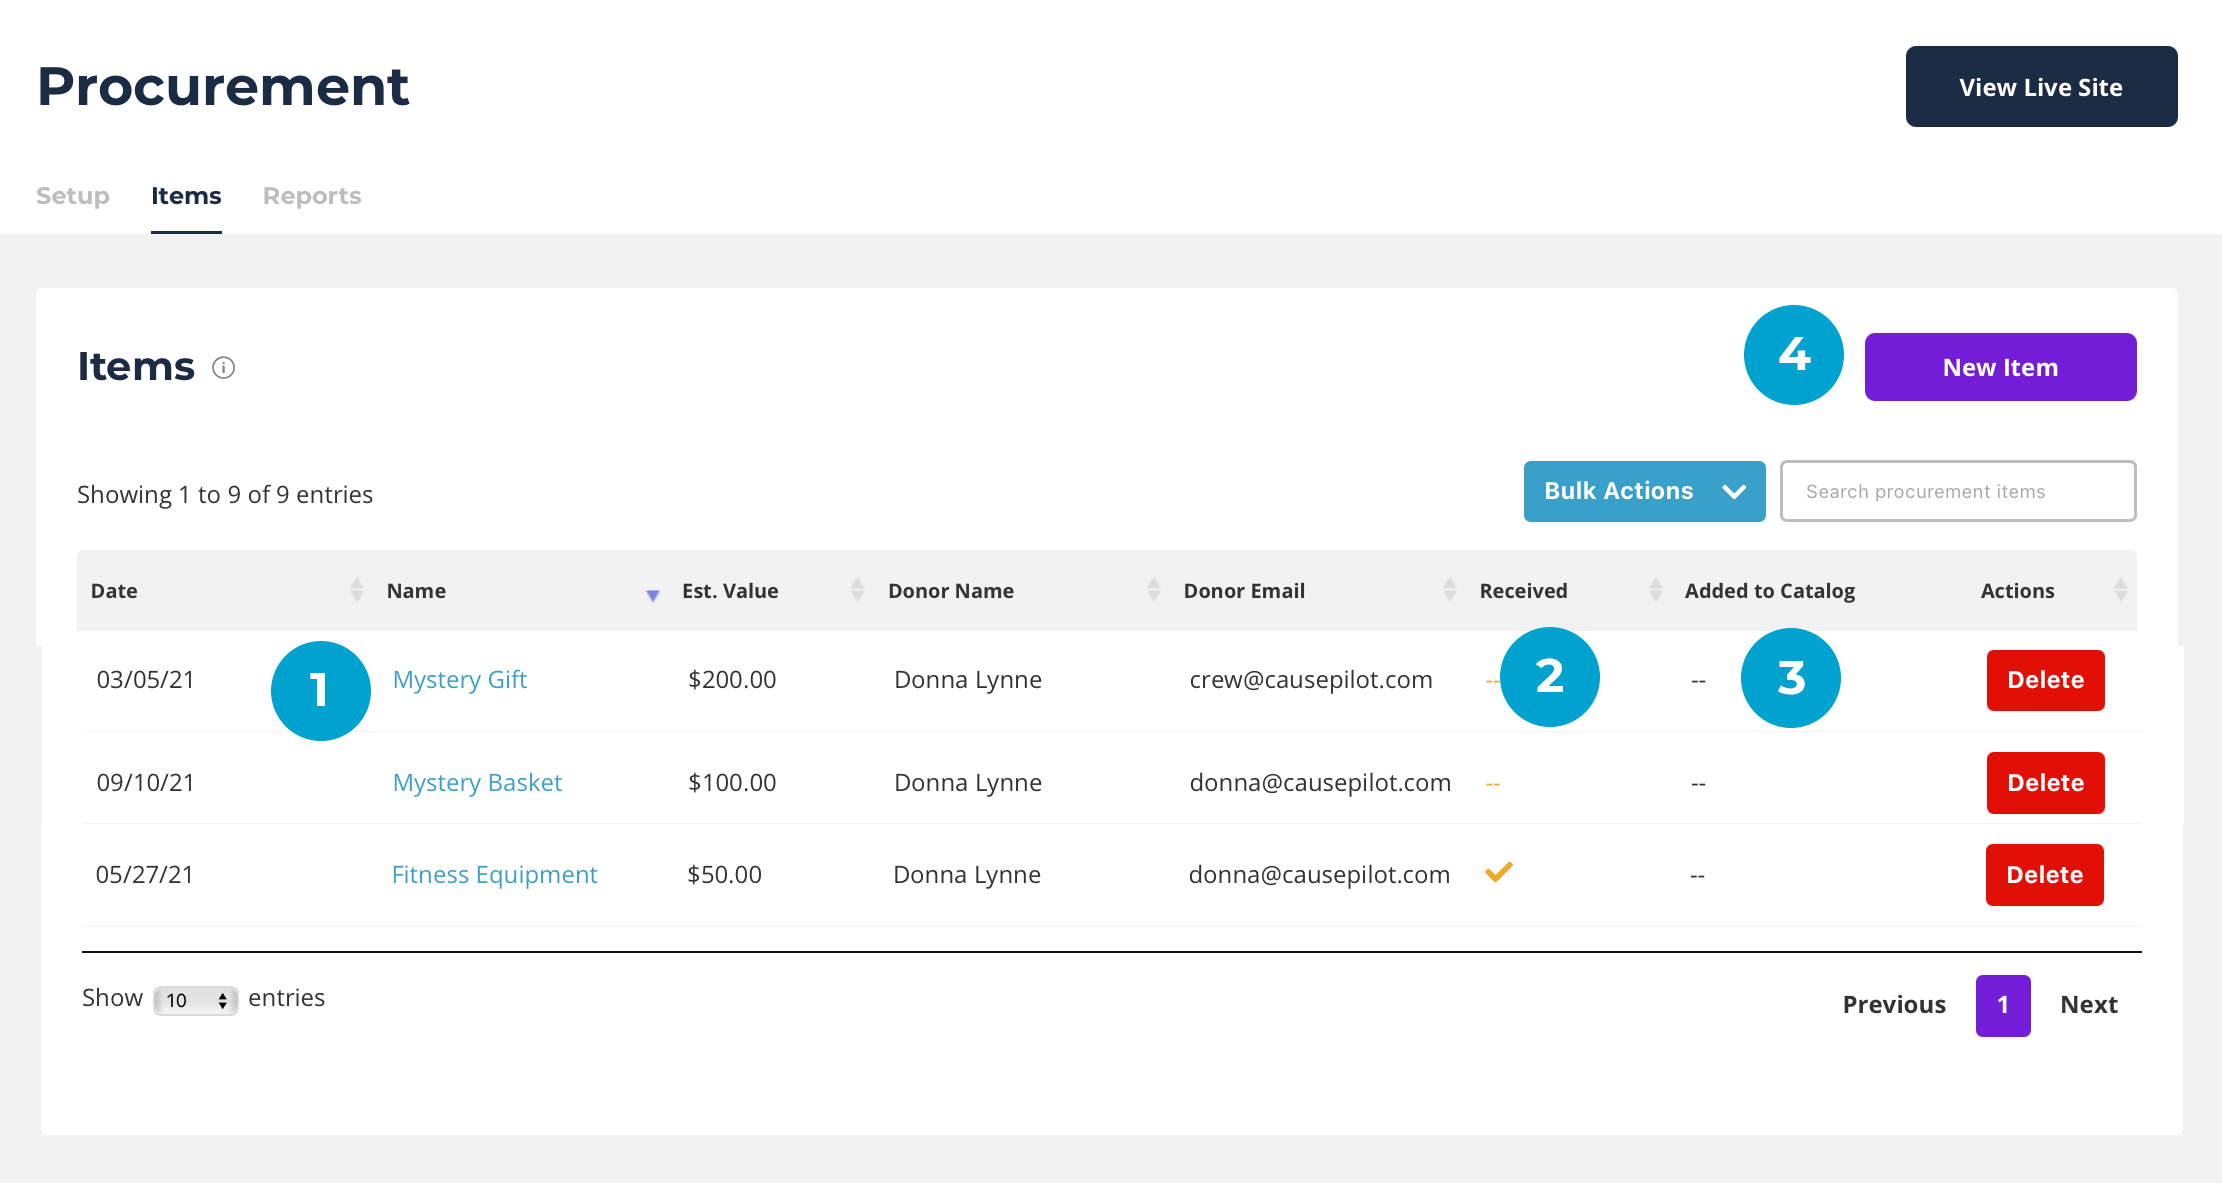Sort by Date column arrows
This screenshot has width=2222, height=1183.
[x=357, y=590]
